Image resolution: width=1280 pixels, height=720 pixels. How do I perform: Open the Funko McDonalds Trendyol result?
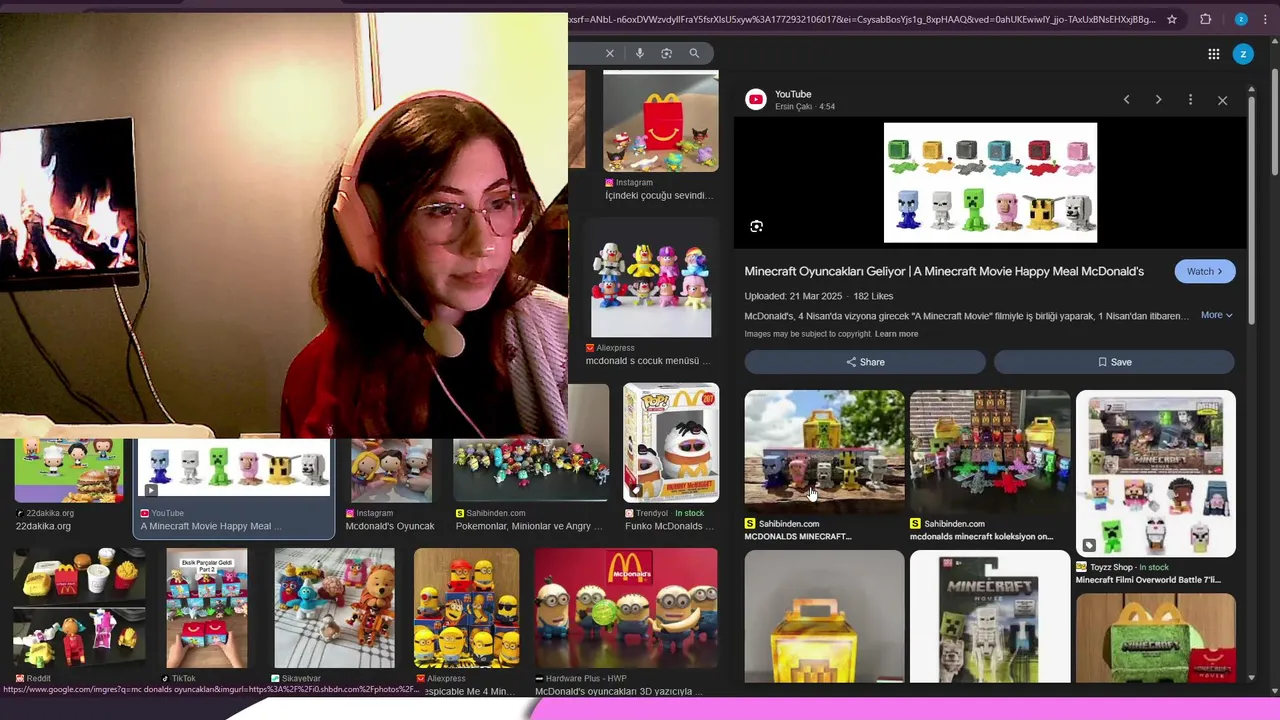(671, 442)
